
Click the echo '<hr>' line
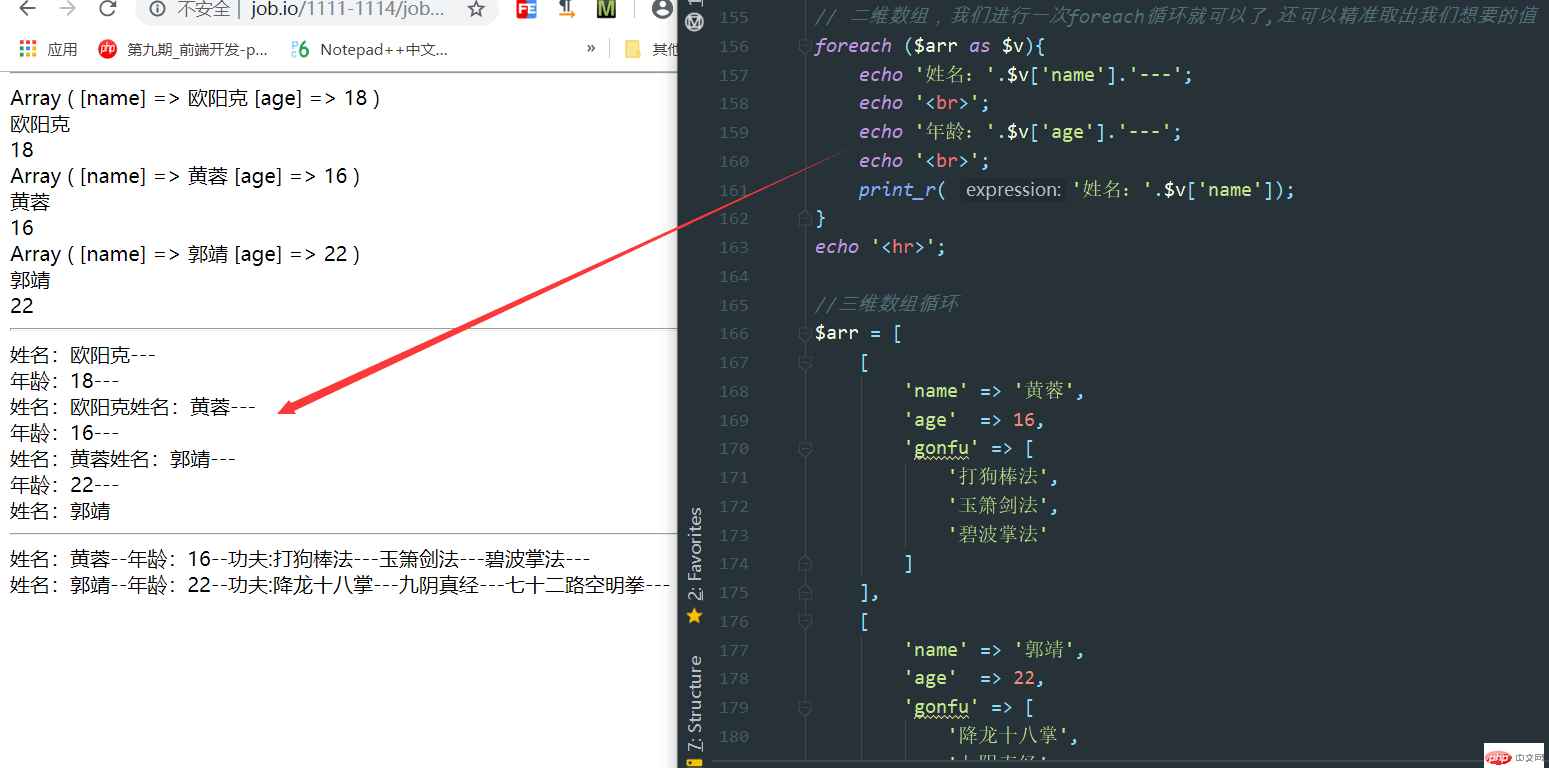point(880,247)
